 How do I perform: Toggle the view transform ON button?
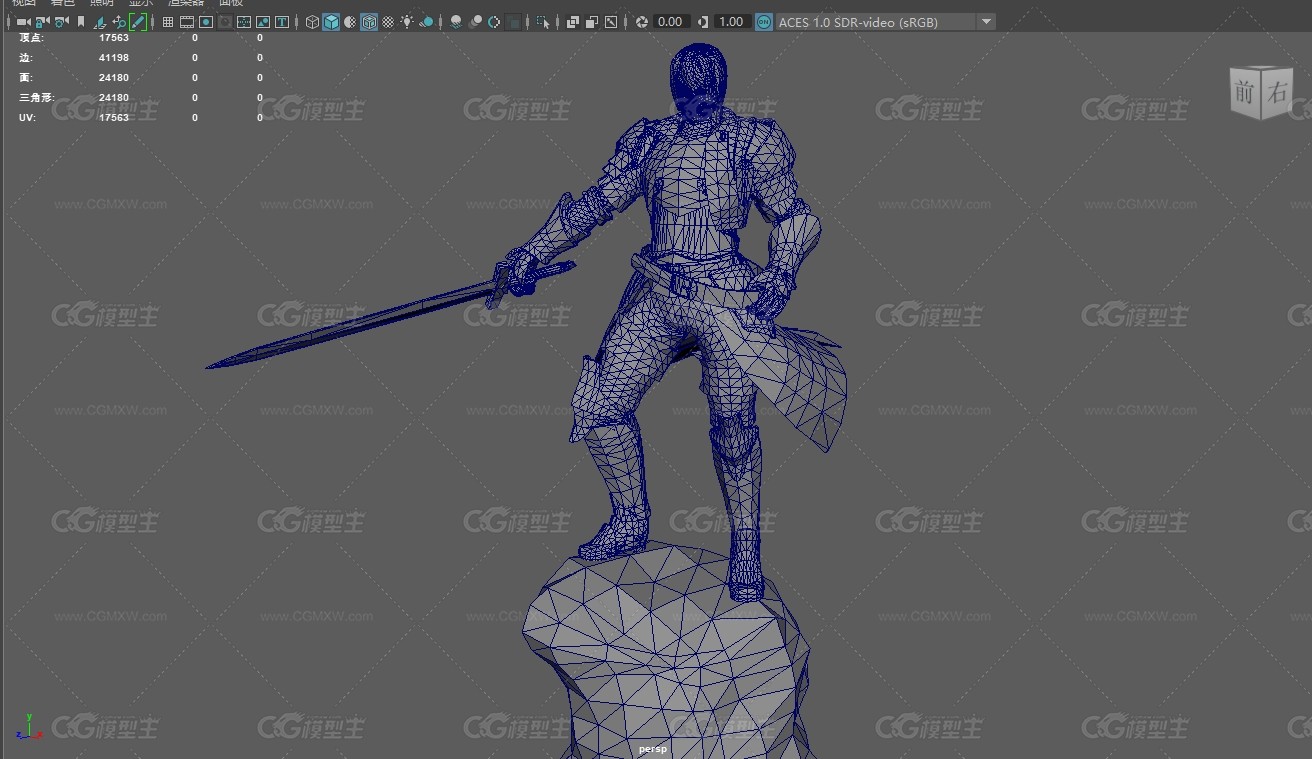pyautogui.click(x=764, y=22)
